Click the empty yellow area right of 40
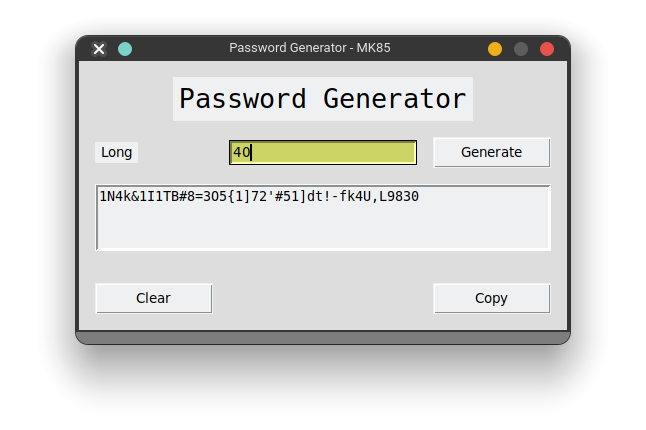The width and height of the screenshot is (646, 430). click(x=334, y=152)
